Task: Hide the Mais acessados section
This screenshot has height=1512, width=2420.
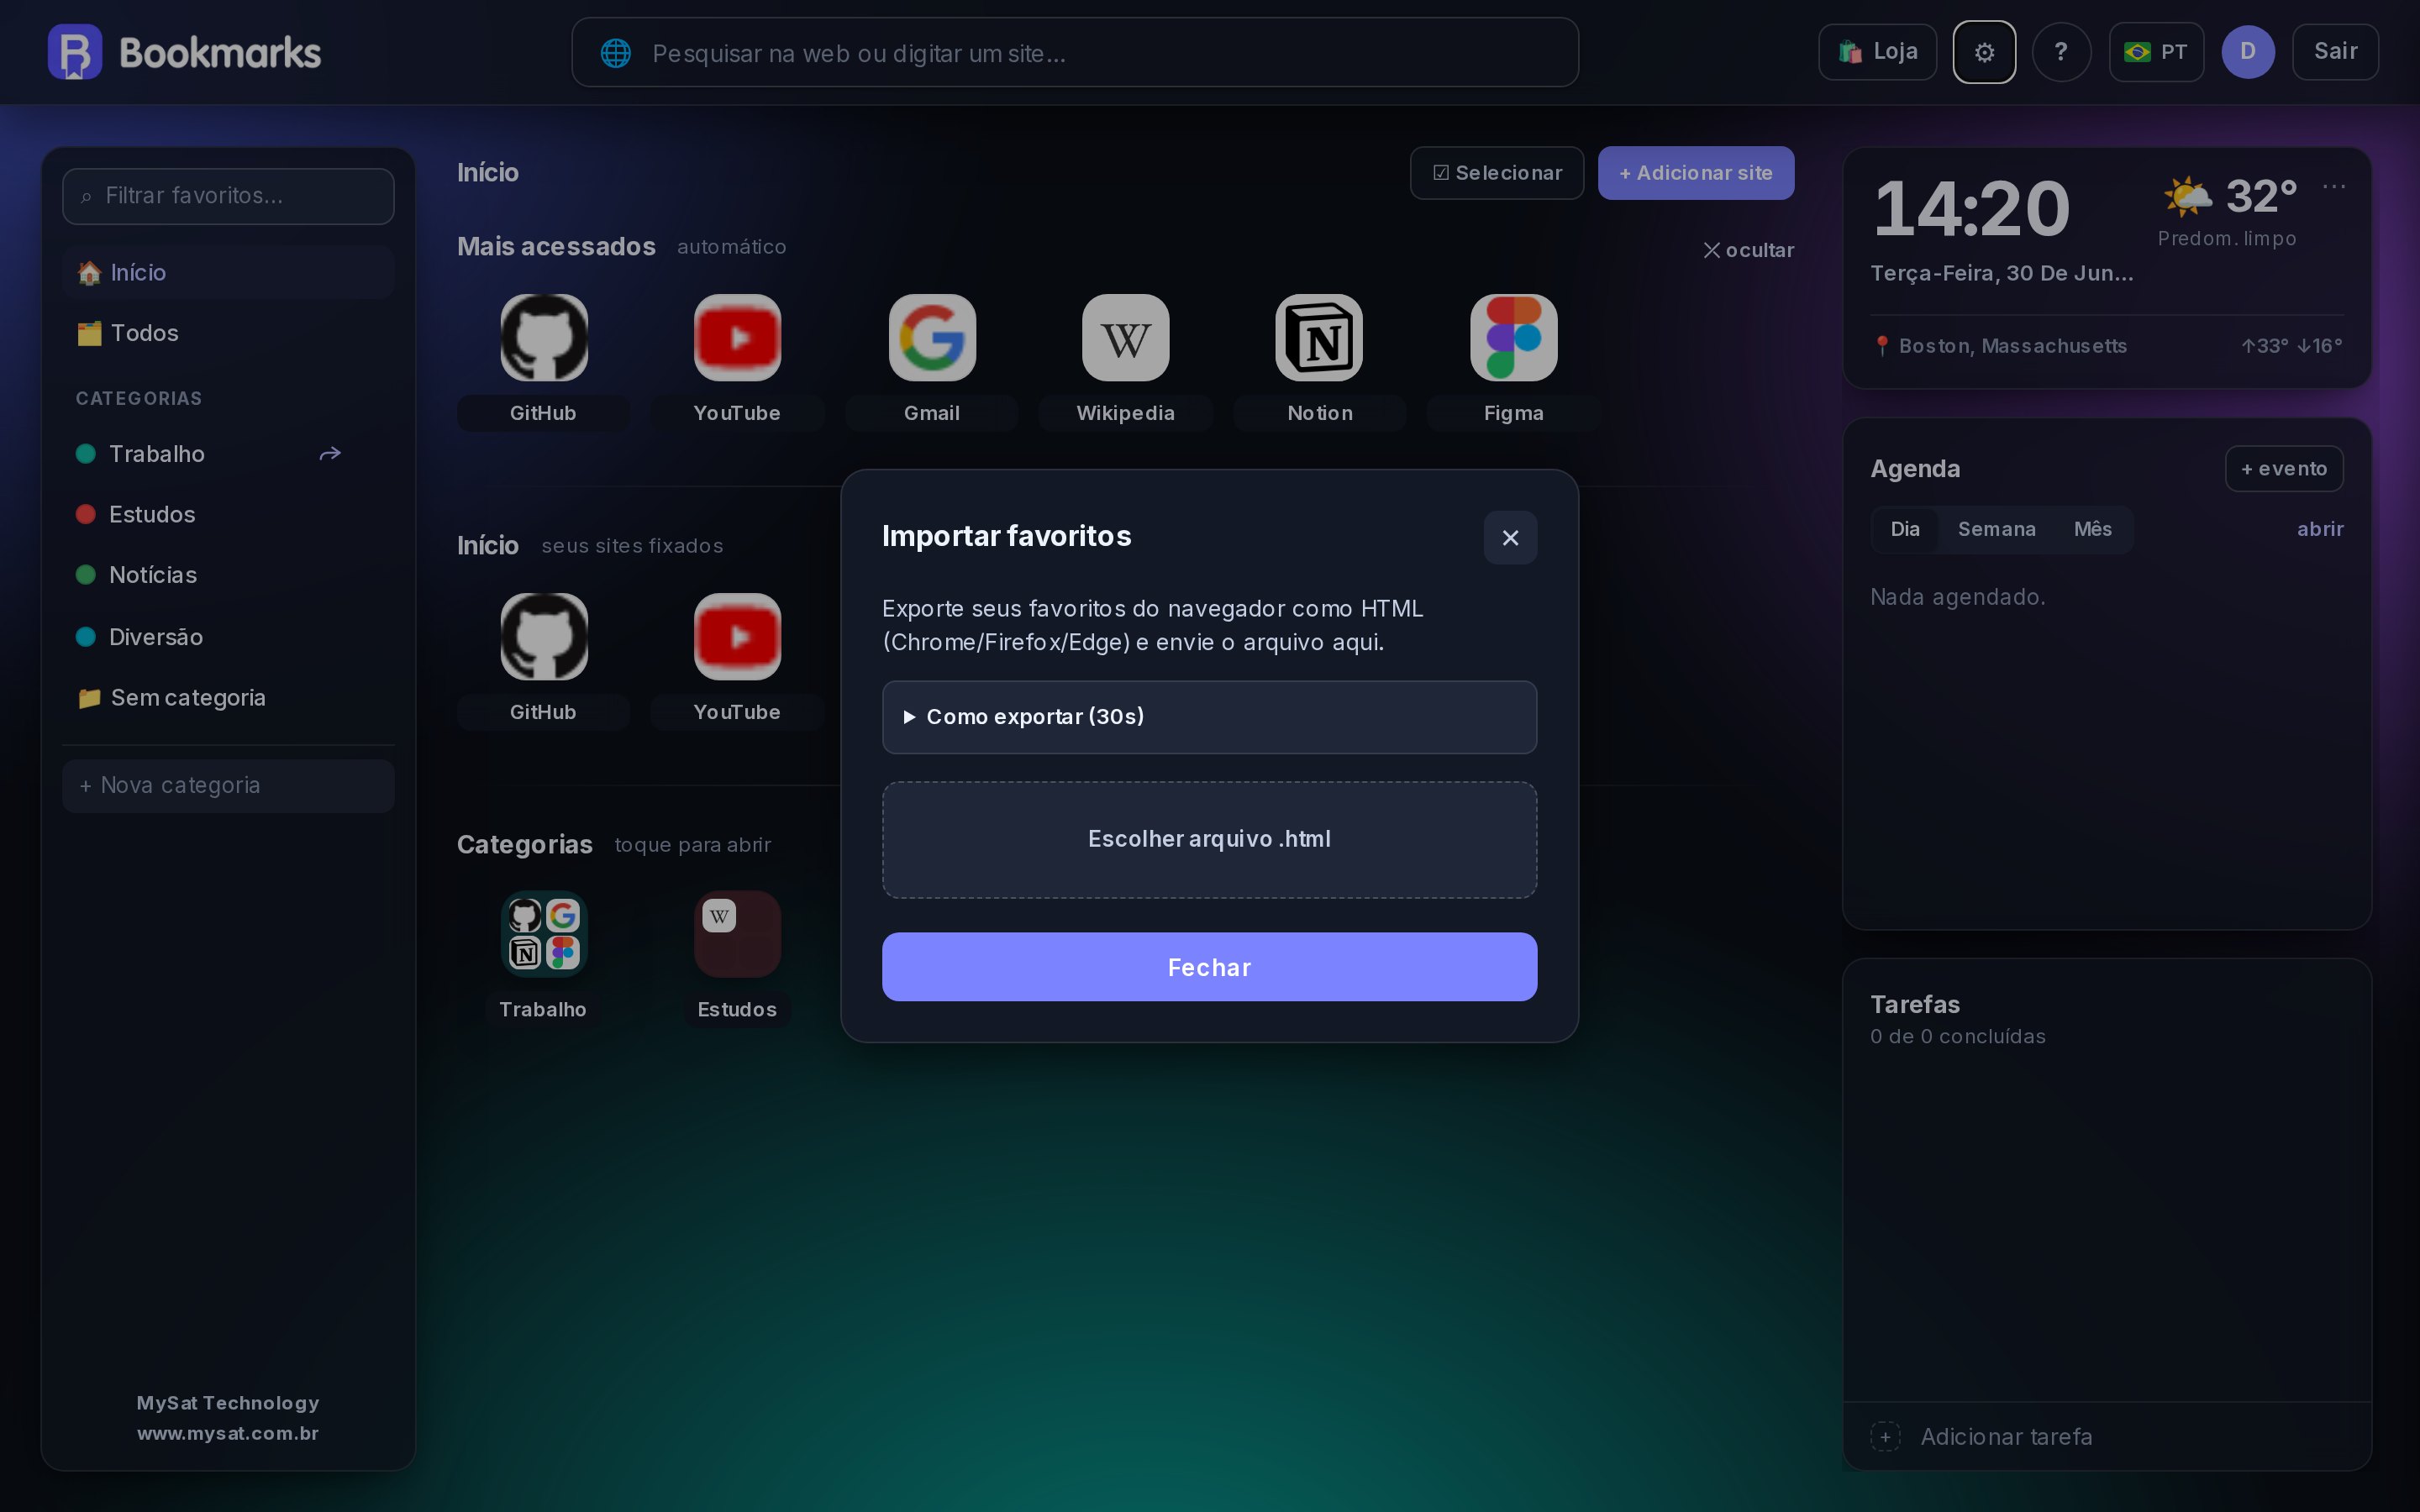Action: tap(1748, 250)
